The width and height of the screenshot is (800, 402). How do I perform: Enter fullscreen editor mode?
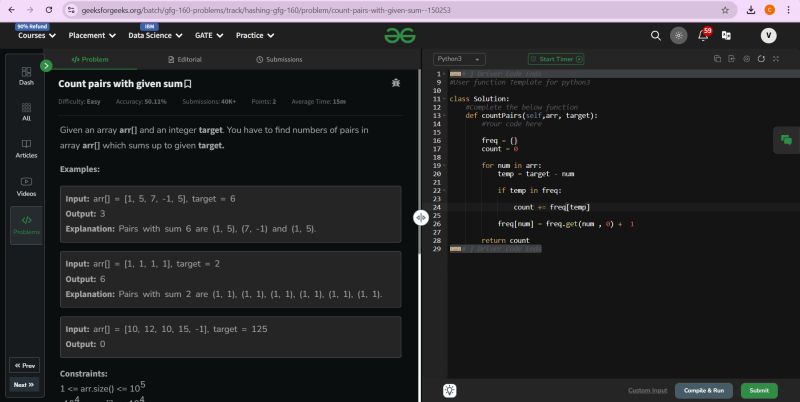pos(776,59)
